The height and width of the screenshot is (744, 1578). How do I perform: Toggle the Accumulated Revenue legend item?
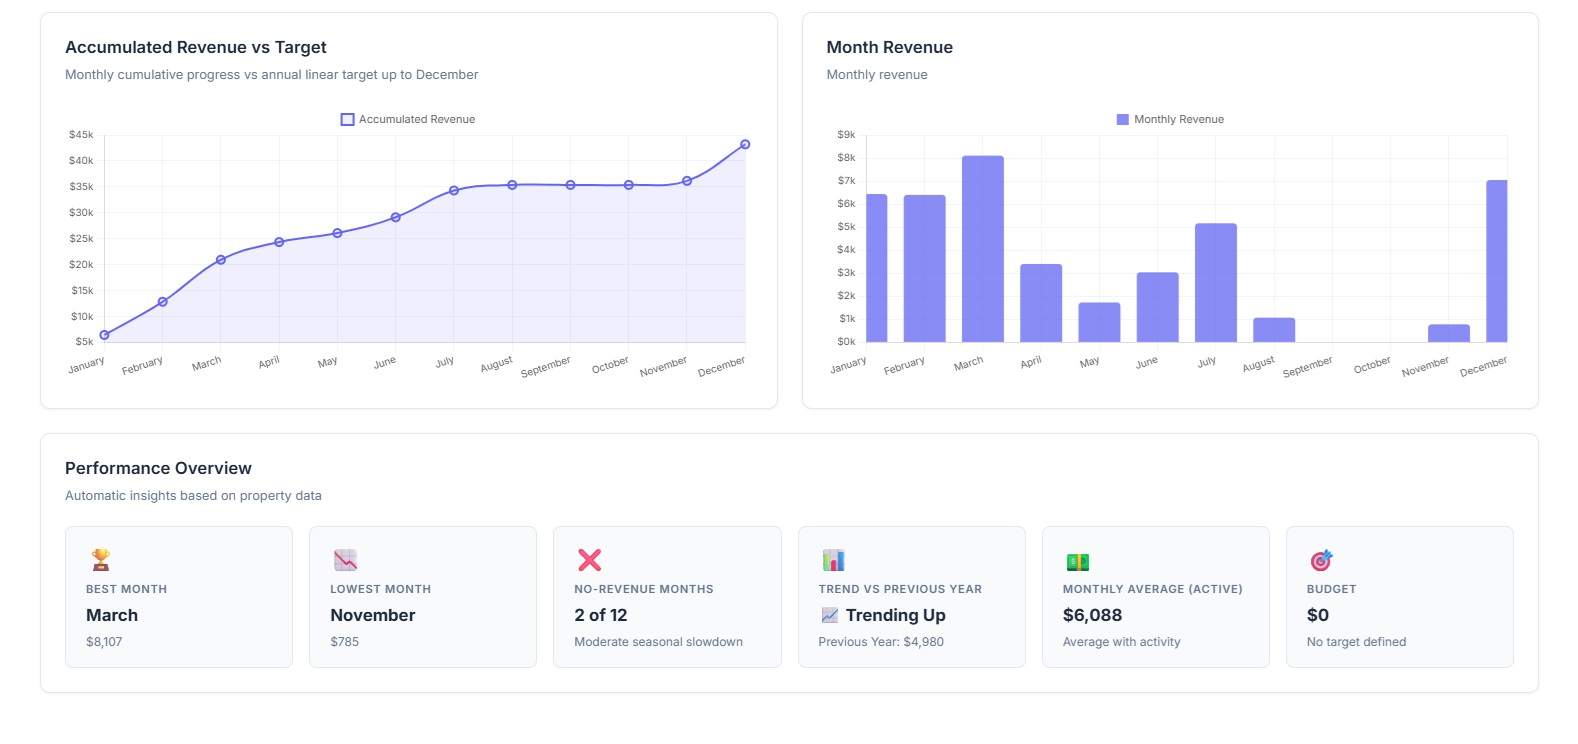(x=408, y=119)
